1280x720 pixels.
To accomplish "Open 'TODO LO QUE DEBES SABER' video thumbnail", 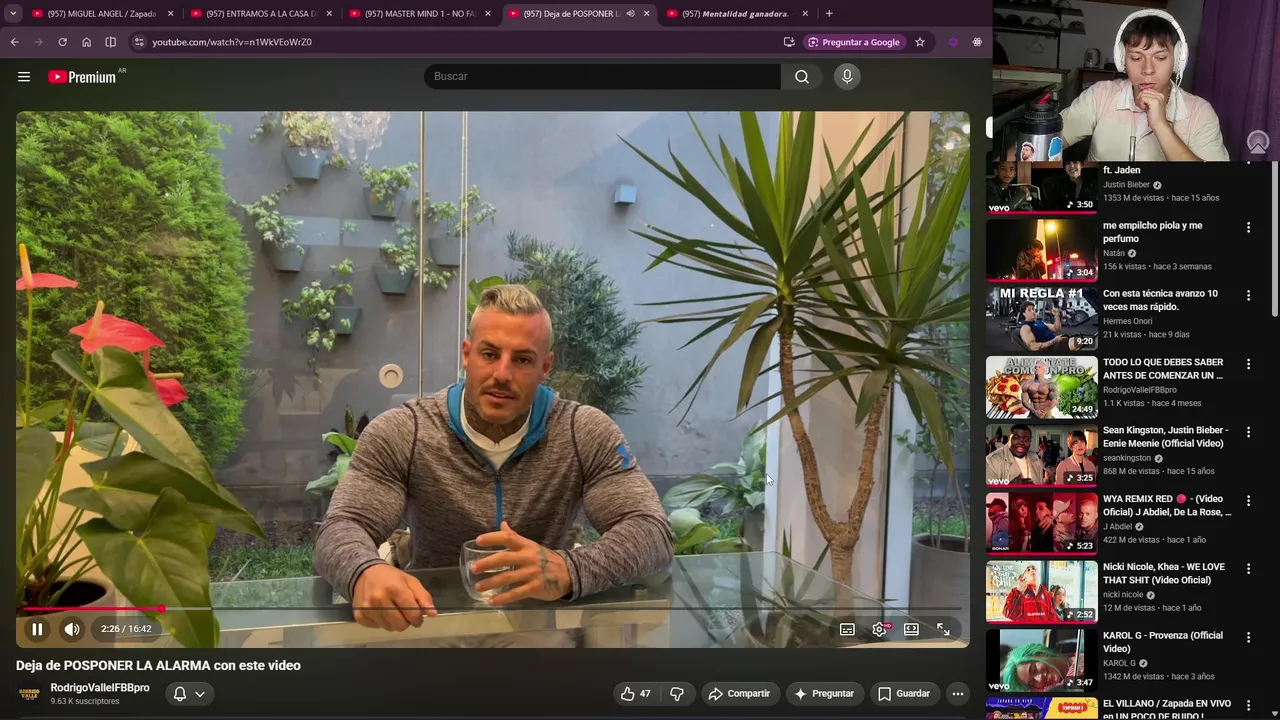I will click(1041, 387).
